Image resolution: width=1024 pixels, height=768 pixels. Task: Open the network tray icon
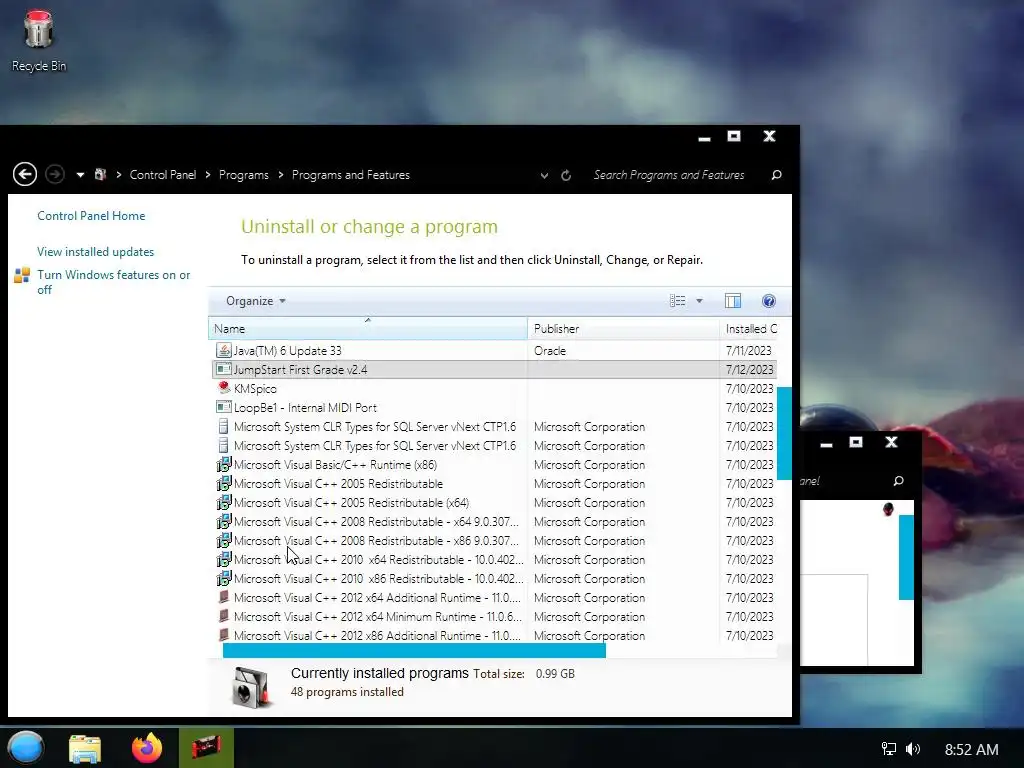[889, 749]
